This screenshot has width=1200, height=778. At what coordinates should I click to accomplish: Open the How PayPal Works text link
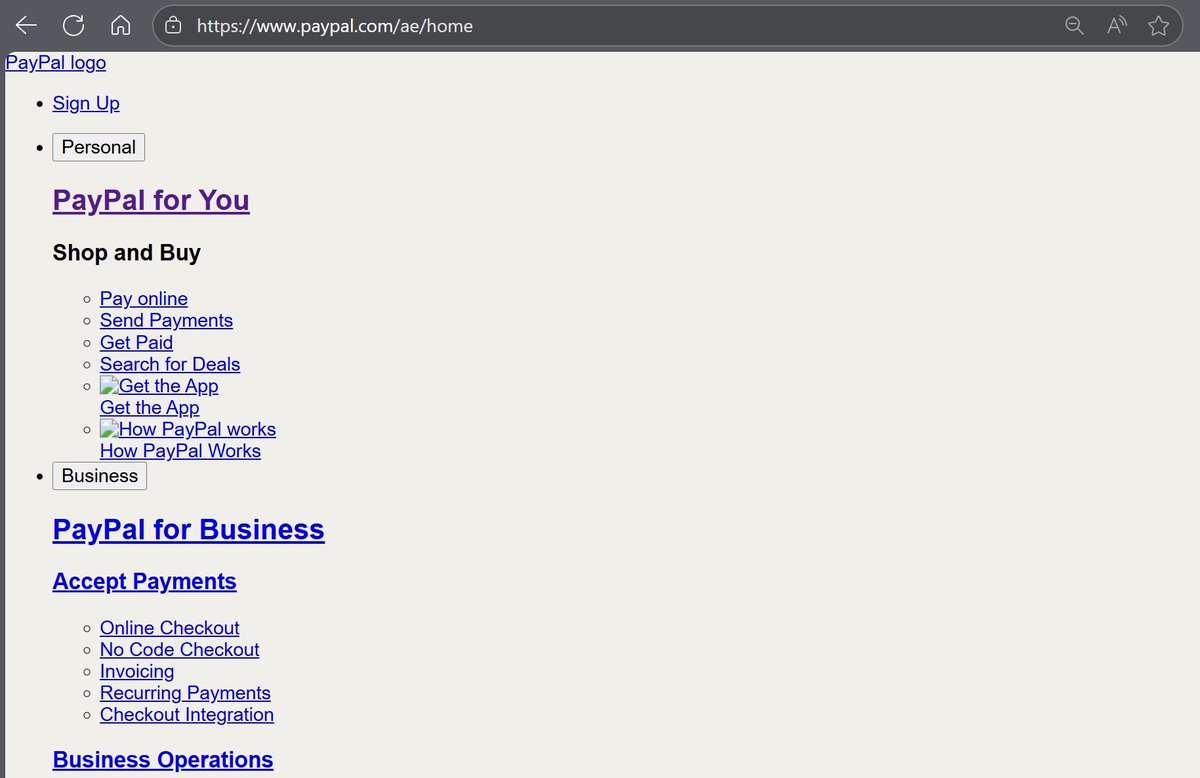[180, 451]
